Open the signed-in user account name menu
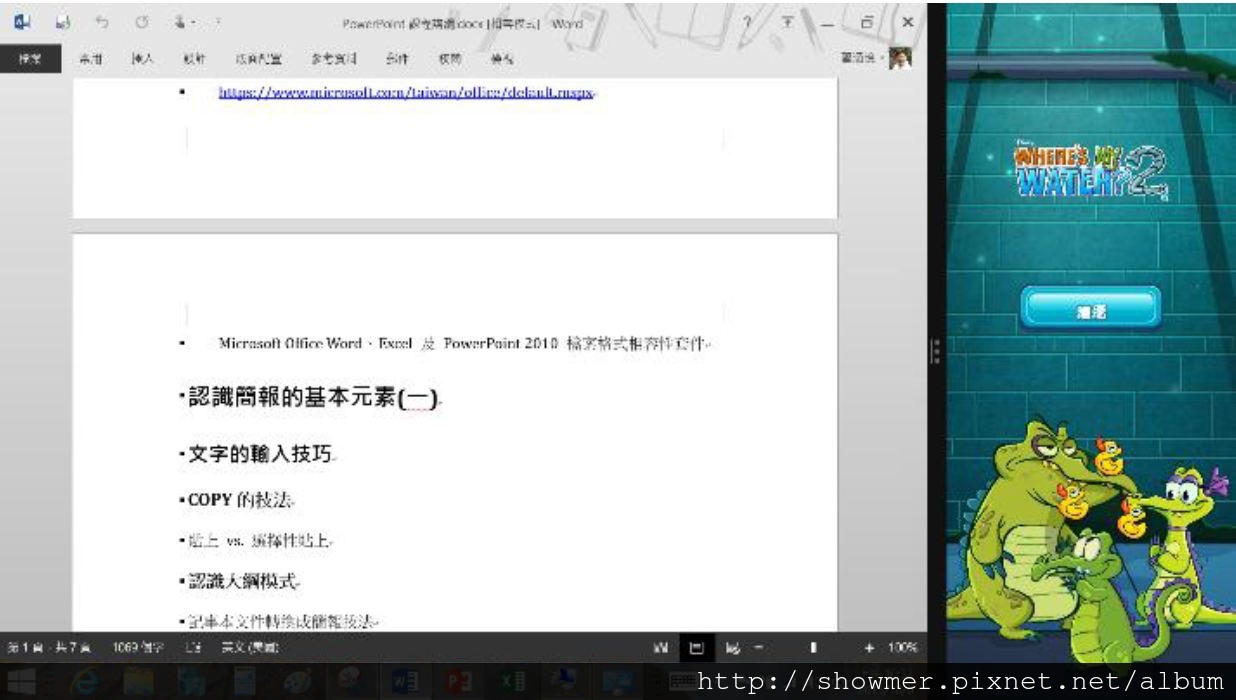 click(x=862, y=59)
